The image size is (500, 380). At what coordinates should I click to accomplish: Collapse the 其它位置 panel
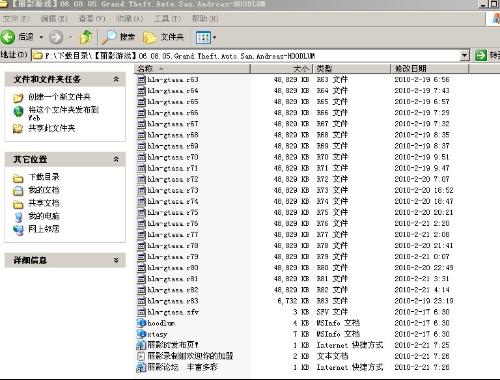tap(116, 159)
